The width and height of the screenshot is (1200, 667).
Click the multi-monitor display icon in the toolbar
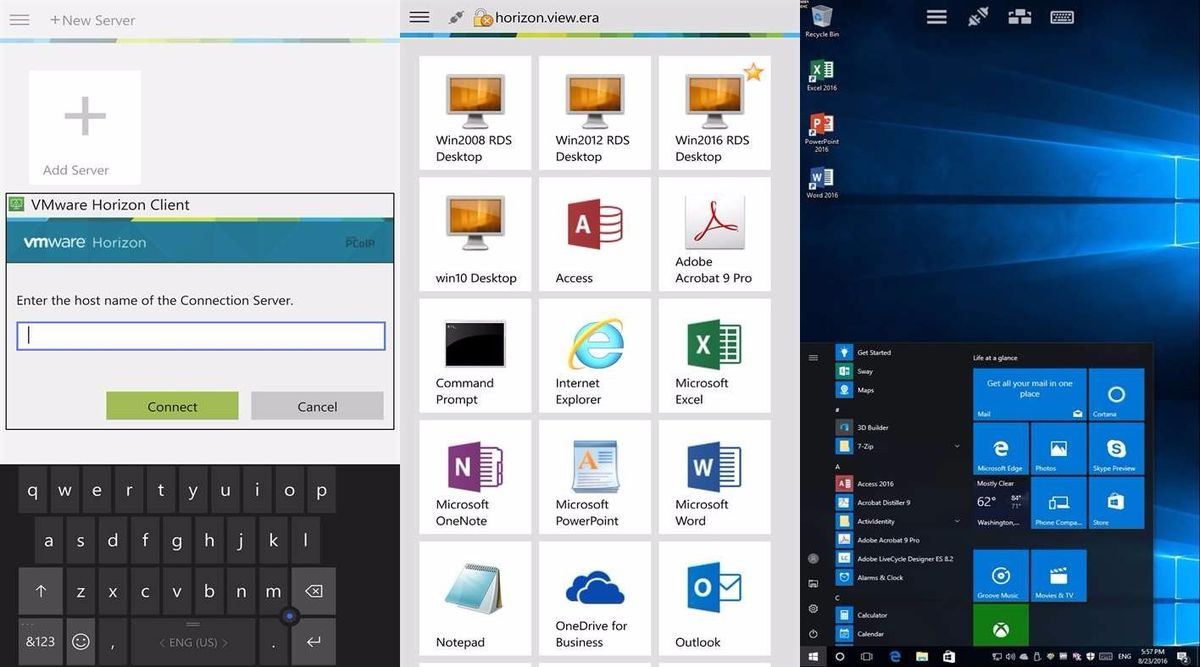point(1021,16)
